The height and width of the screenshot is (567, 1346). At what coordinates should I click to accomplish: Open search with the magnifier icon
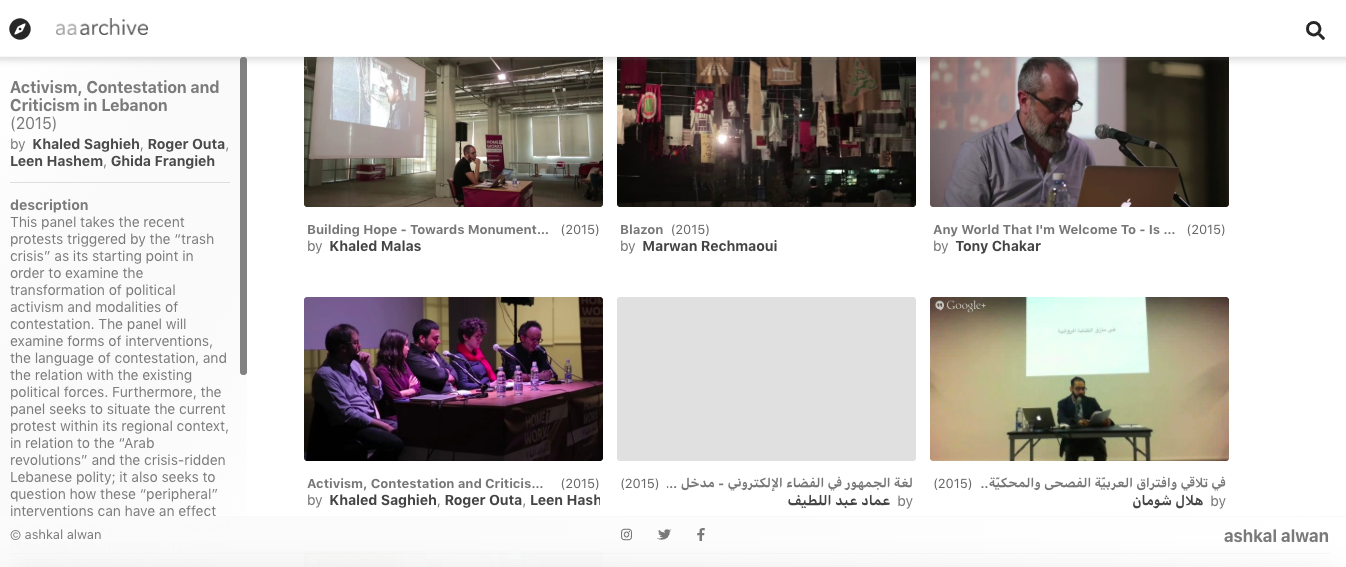(x=1315, y=30)
